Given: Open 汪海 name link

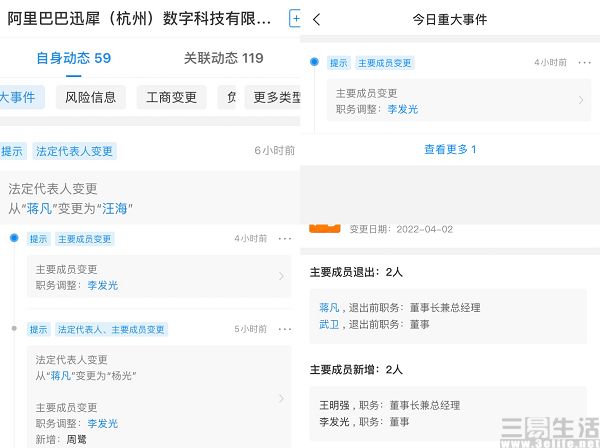Looking at the screenshot, I should click(x=114, y=209).
